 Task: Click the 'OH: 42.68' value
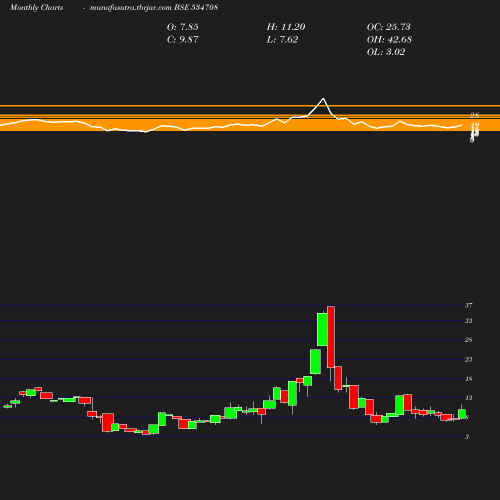tap(389, 39)
